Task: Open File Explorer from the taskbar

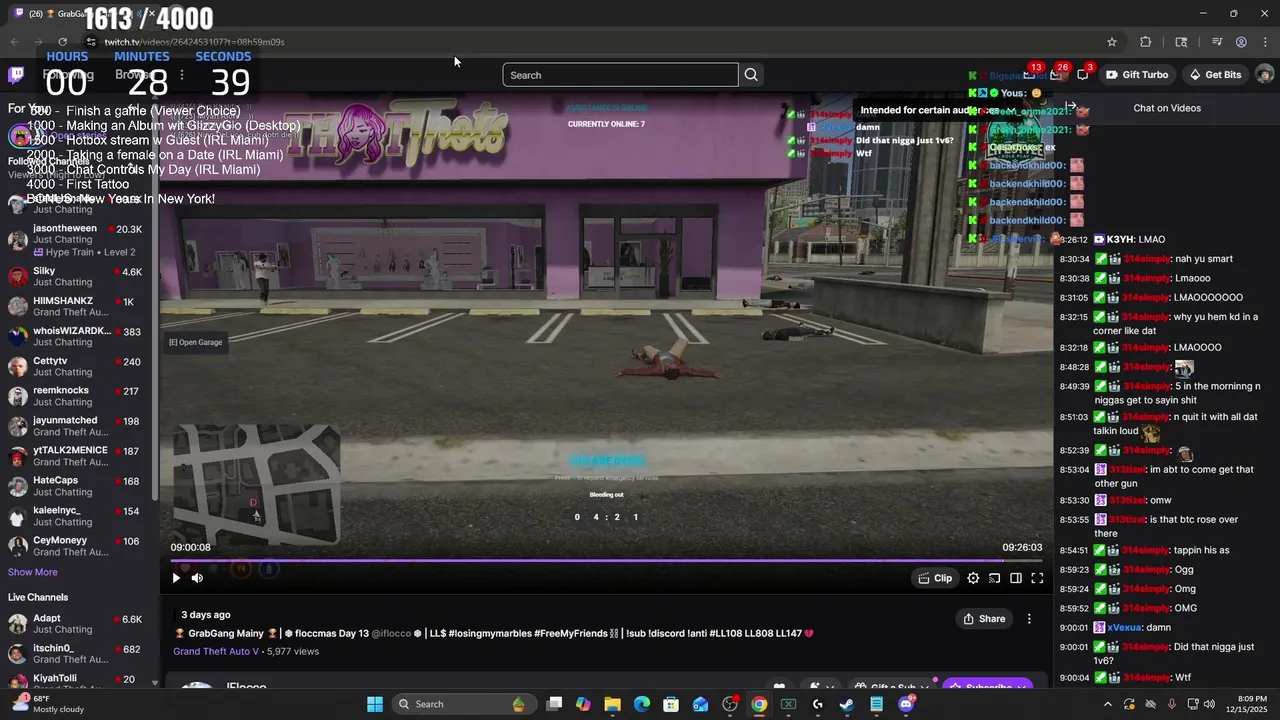Action: (x=612, y=704)
